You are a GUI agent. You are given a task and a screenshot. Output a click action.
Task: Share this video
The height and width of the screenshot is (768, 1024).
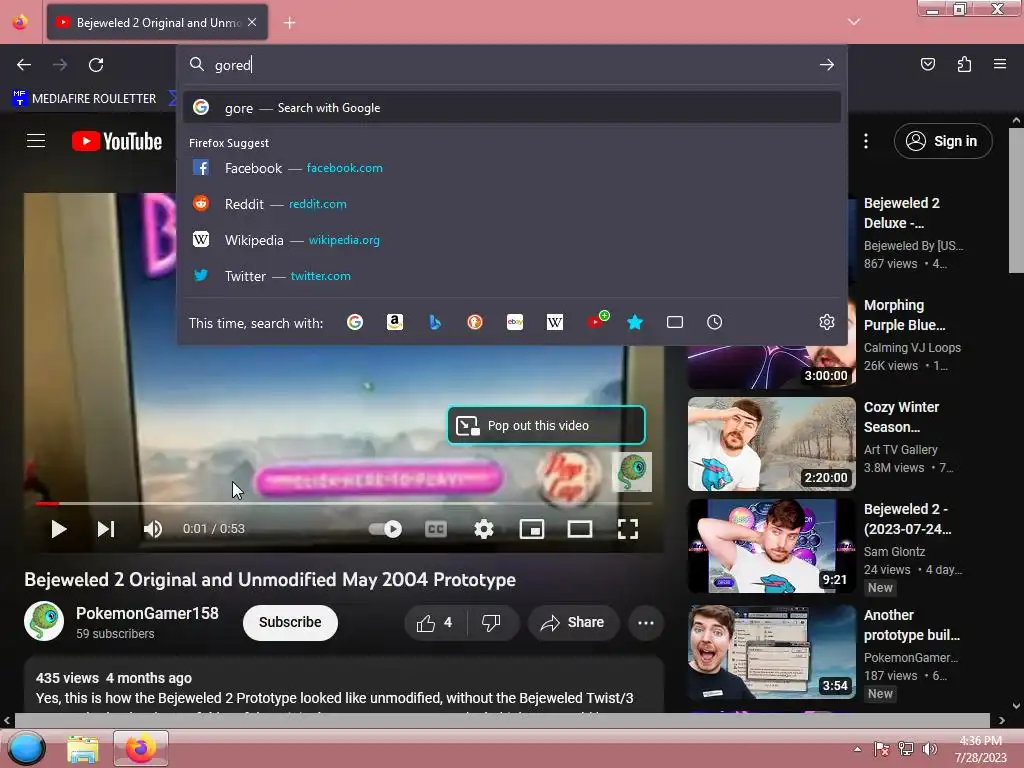573,623
